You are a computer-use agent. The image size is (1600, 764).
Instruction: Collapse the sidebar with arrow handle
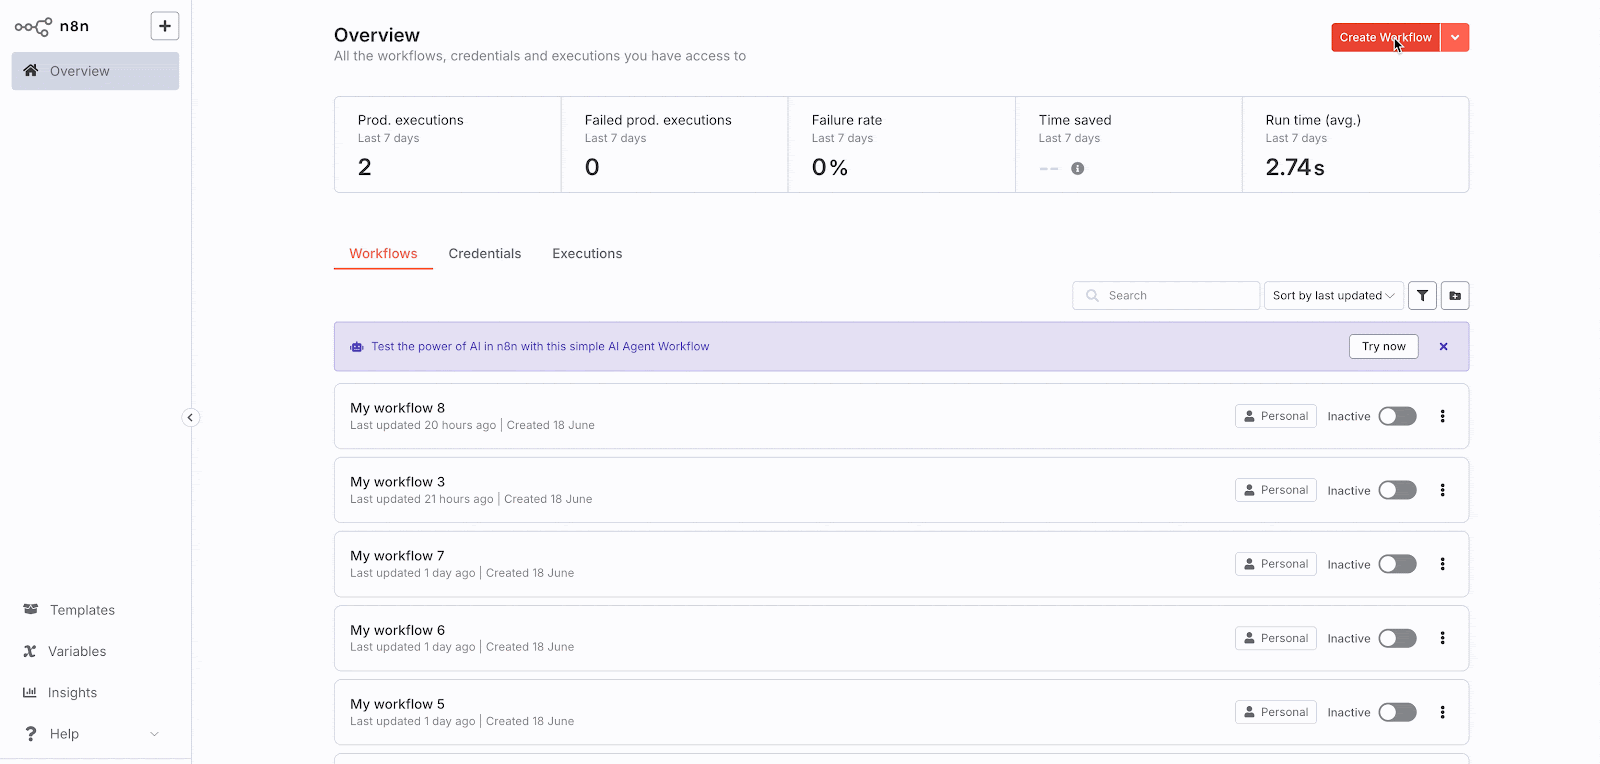point(190,418)
